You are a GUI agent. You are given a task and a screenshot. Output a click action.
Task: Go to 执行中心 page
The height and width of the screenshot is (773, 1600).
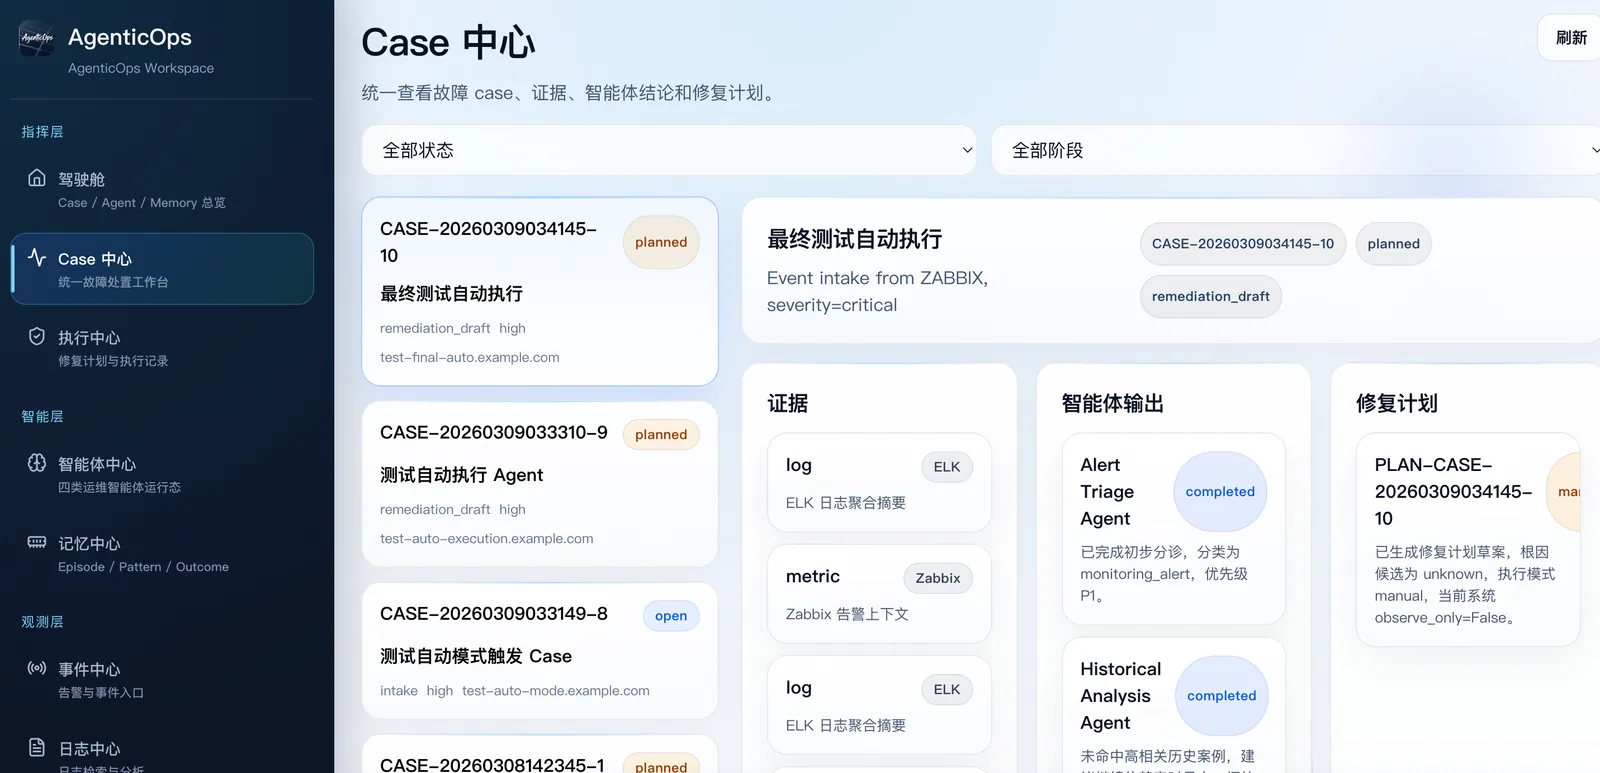[162, 348]
